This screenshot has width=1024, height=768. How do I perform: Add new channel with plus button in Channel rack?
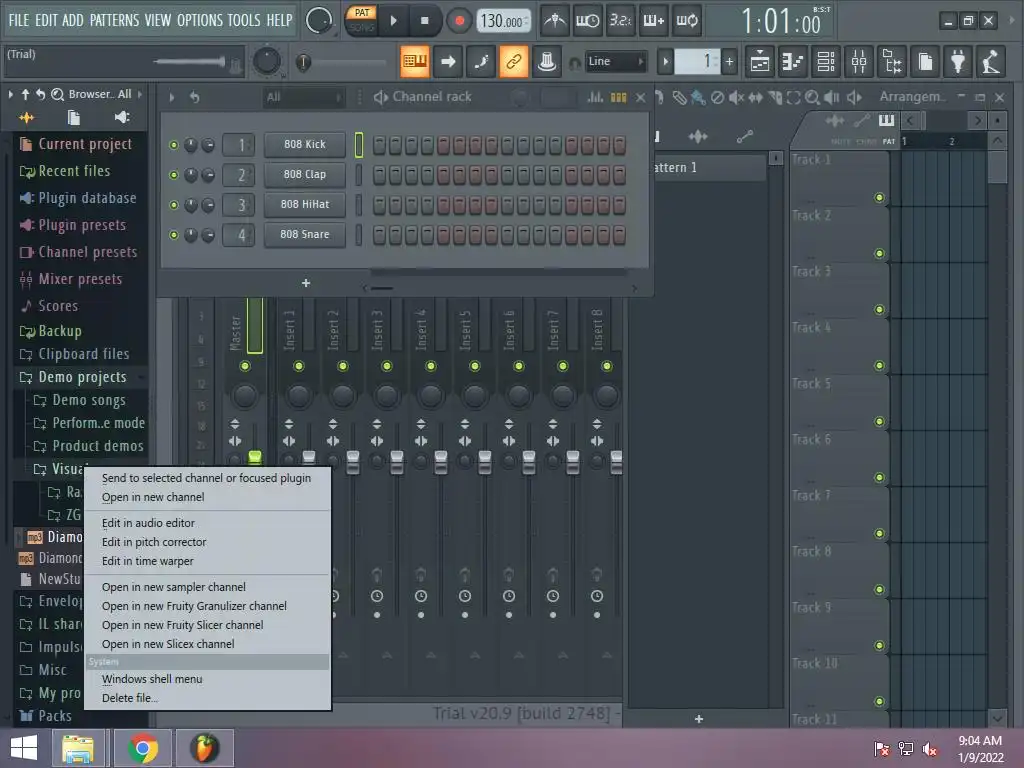click(306, 283)
